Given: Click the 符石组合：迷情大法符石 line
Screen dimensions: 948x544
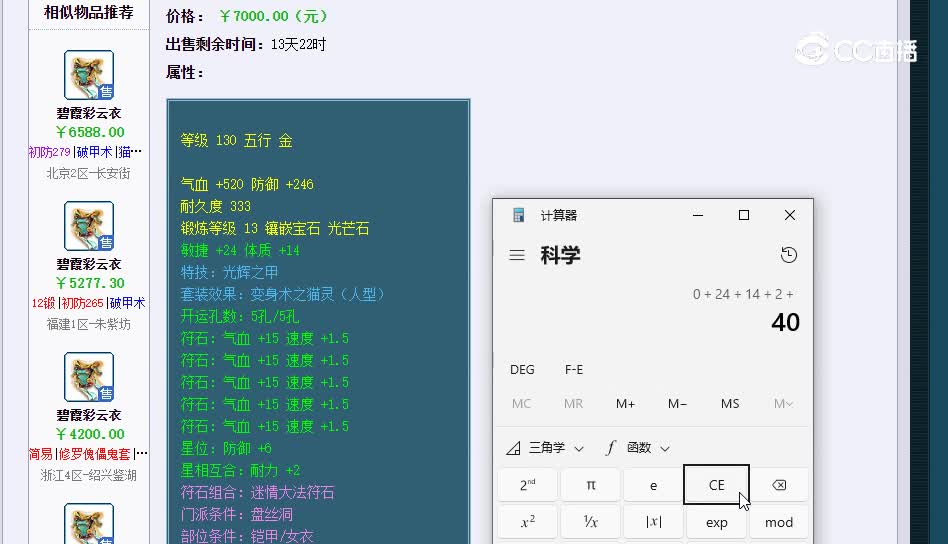Looking at the screenshot, I should click(x=257, y=492).
